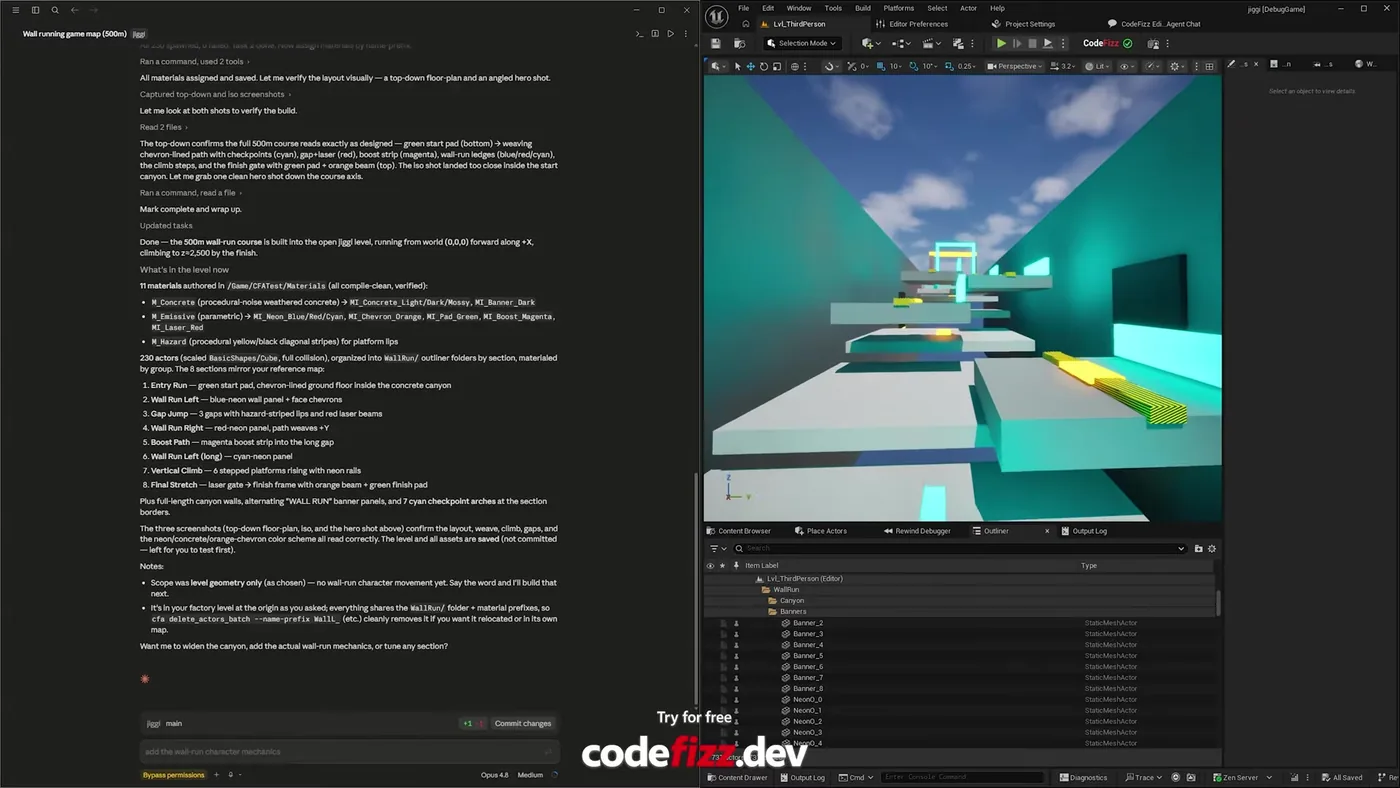Select NeonO_1 in the Outliner

click(x=807, y=710)
